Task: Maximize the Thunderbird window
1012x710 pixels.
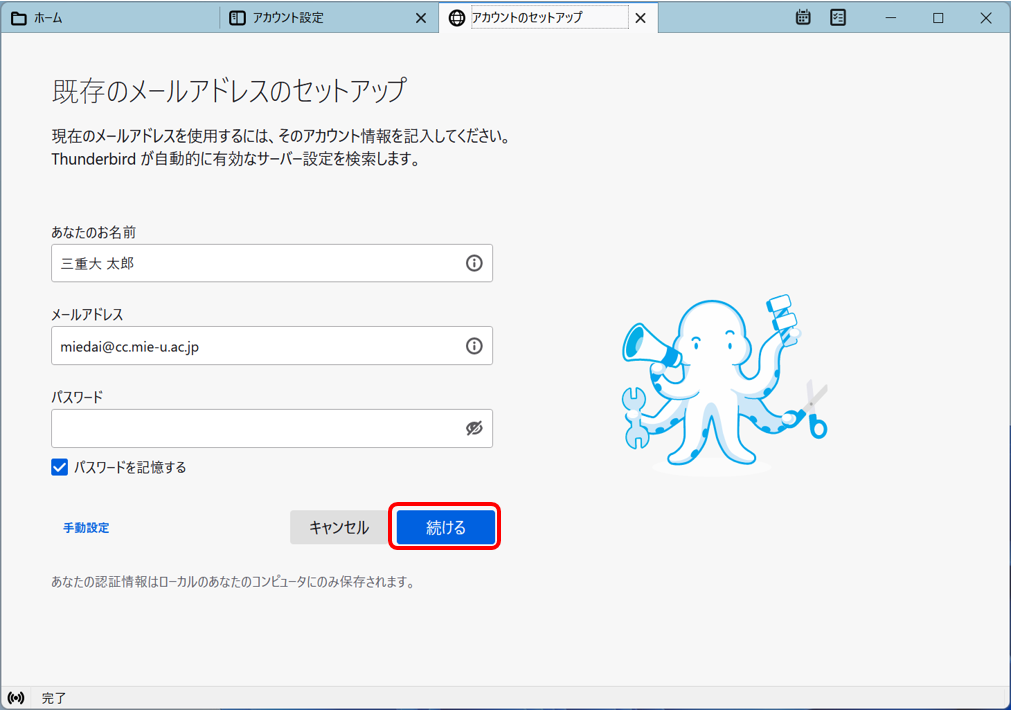Action: click(x=938, y=18)
